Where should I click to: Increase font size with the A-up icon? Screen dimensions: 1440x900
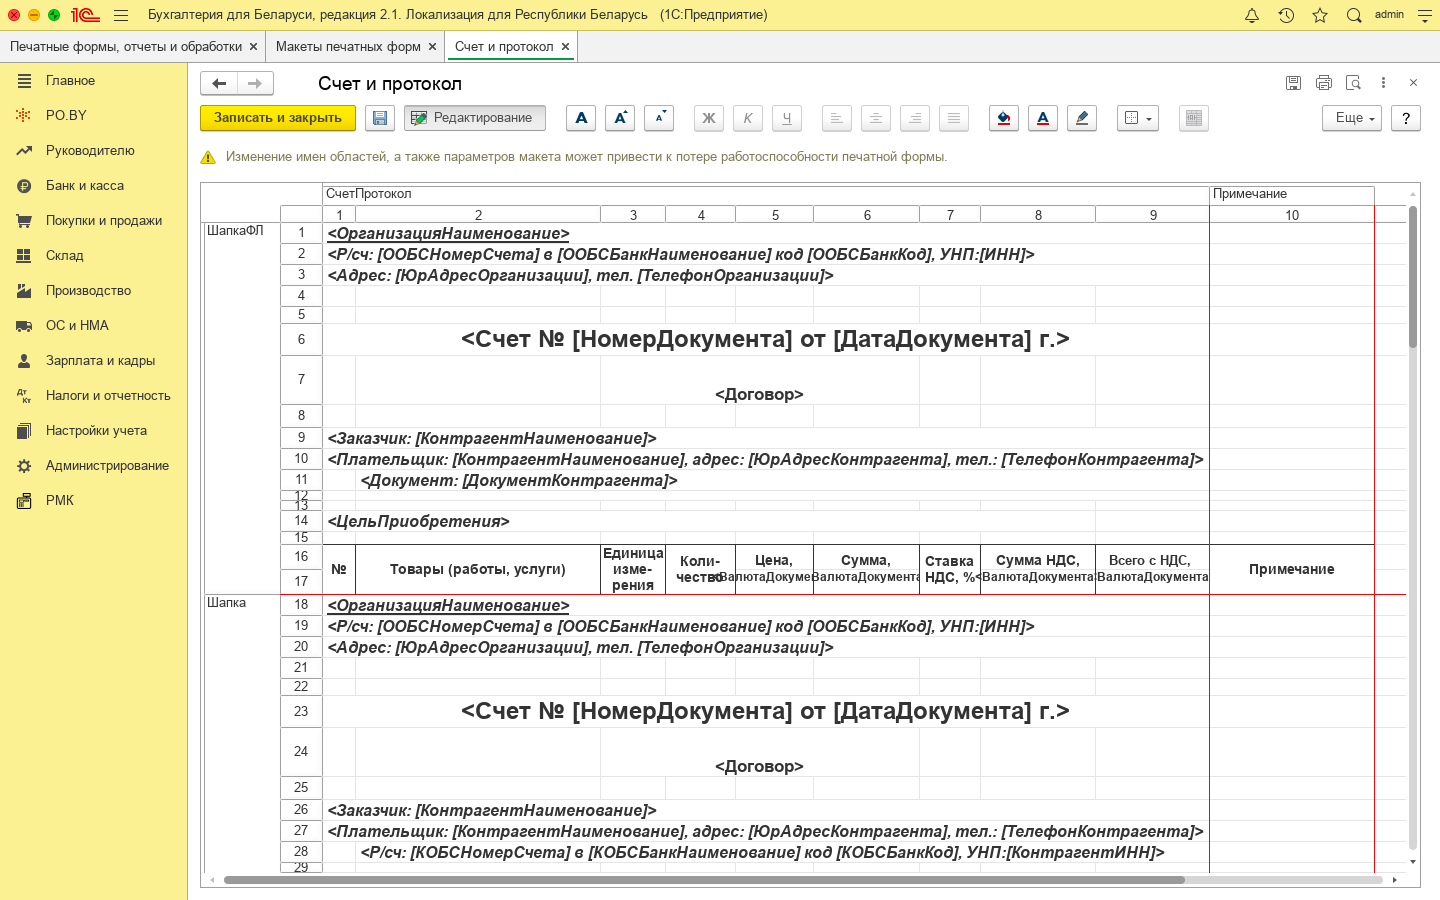click(620, 118)
